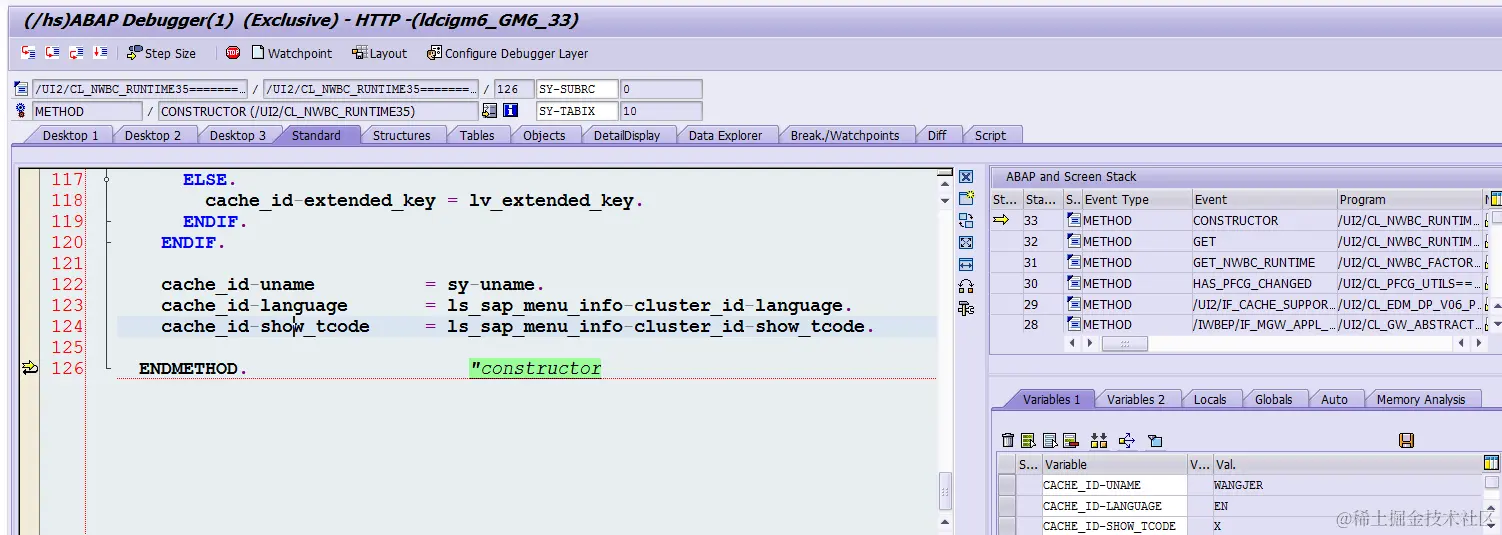Click the line number field 126

(x=514, y=89)
